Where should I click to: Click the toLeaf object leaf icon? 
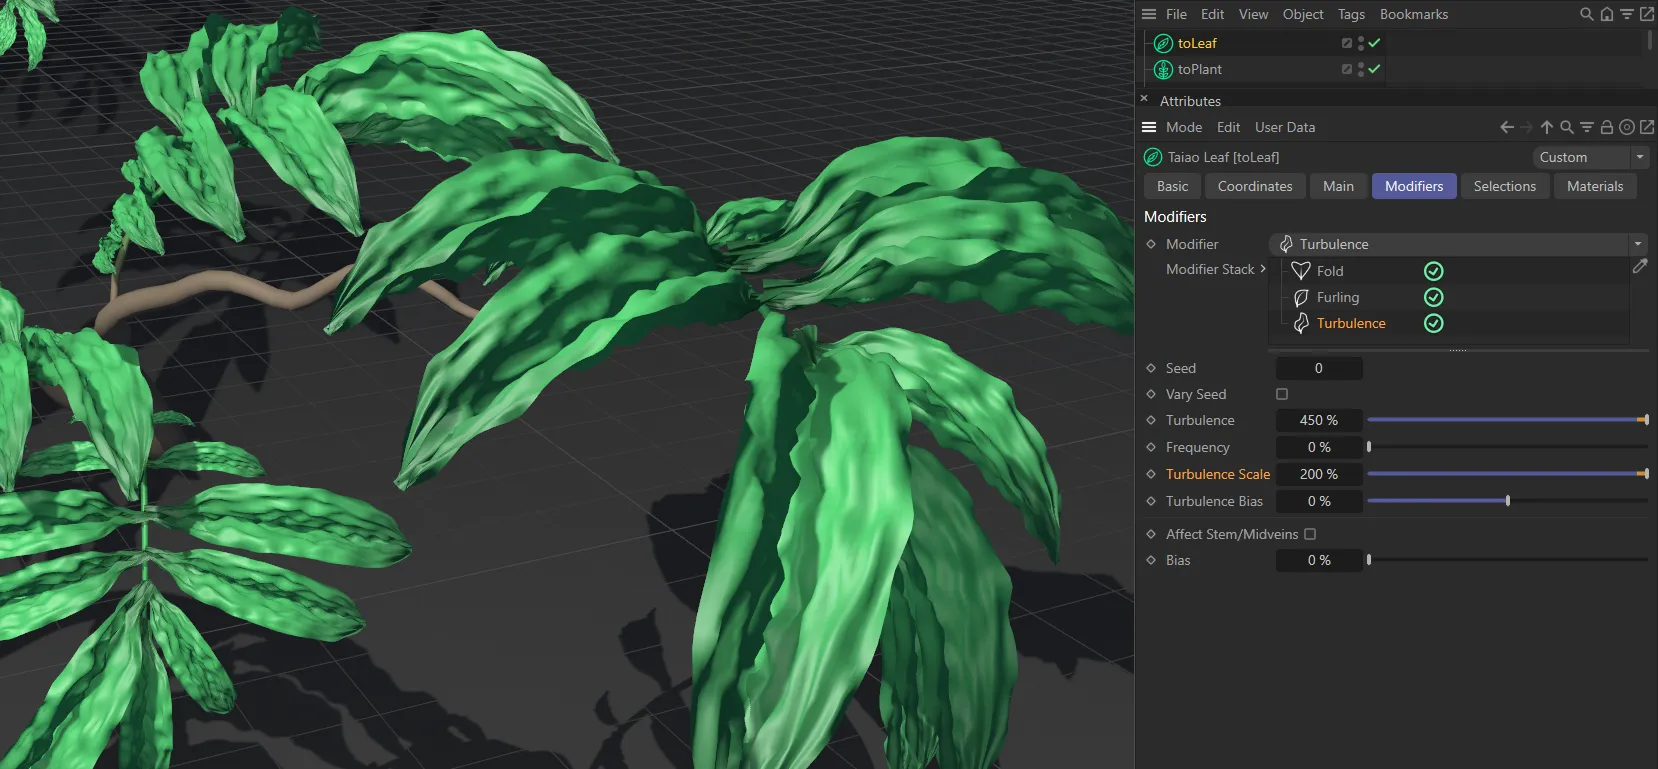(1163, 43)
